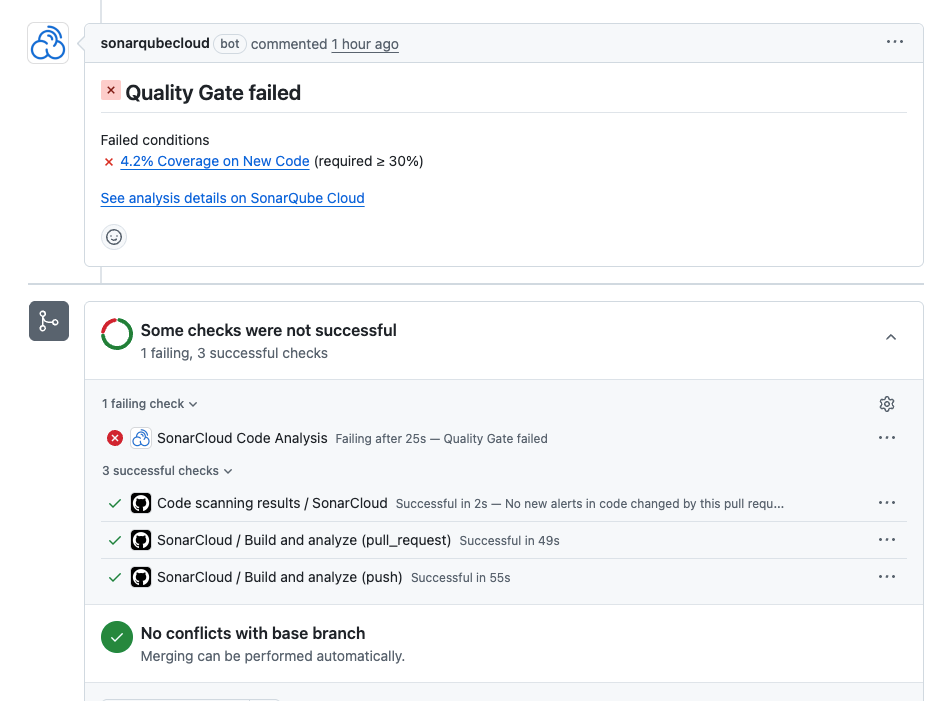Click the SonarCloud Code Analysis app icon
Image resolution: width=935 pixels, height=701 pixels.
(141, 438)
